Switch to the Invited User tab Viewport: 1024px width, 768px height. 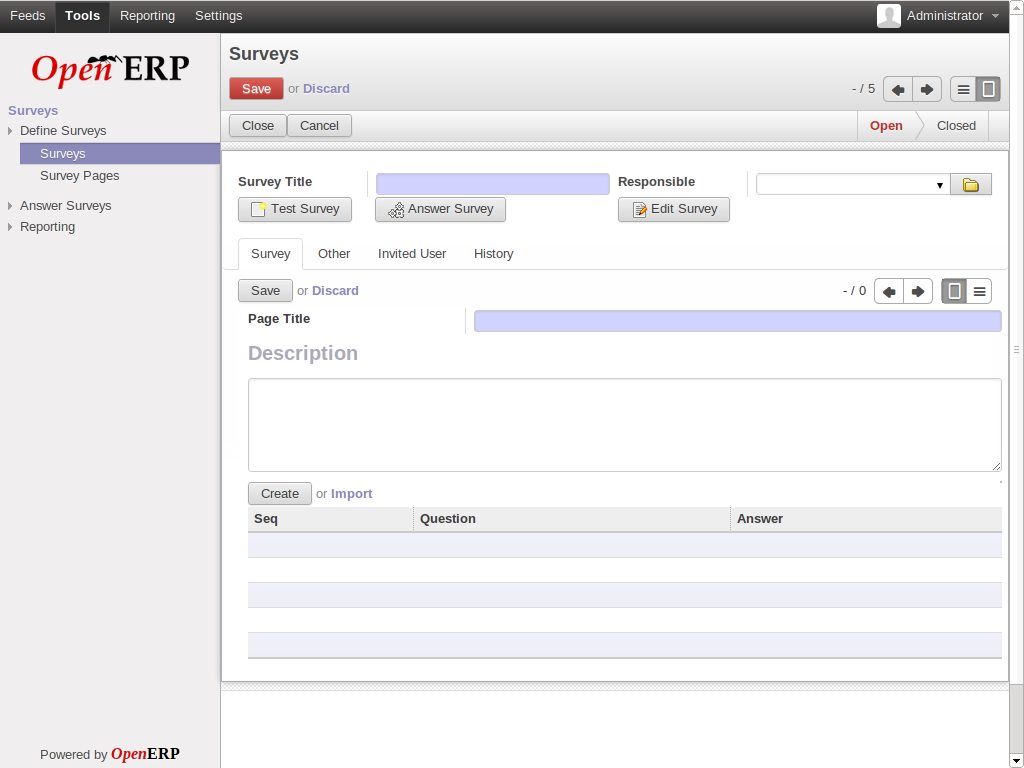tap(411, 254)
